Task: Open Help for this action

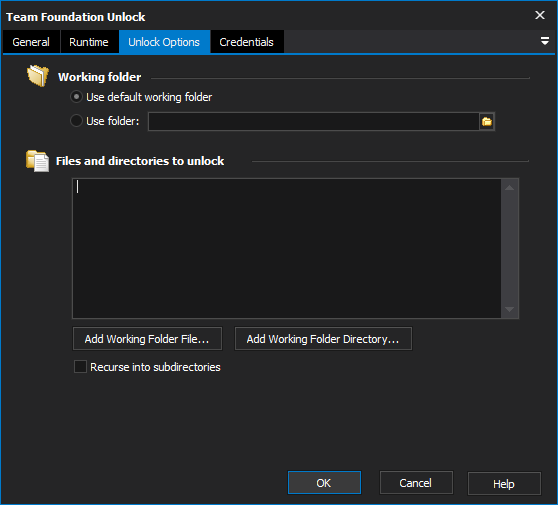Action: pos(504,484)
